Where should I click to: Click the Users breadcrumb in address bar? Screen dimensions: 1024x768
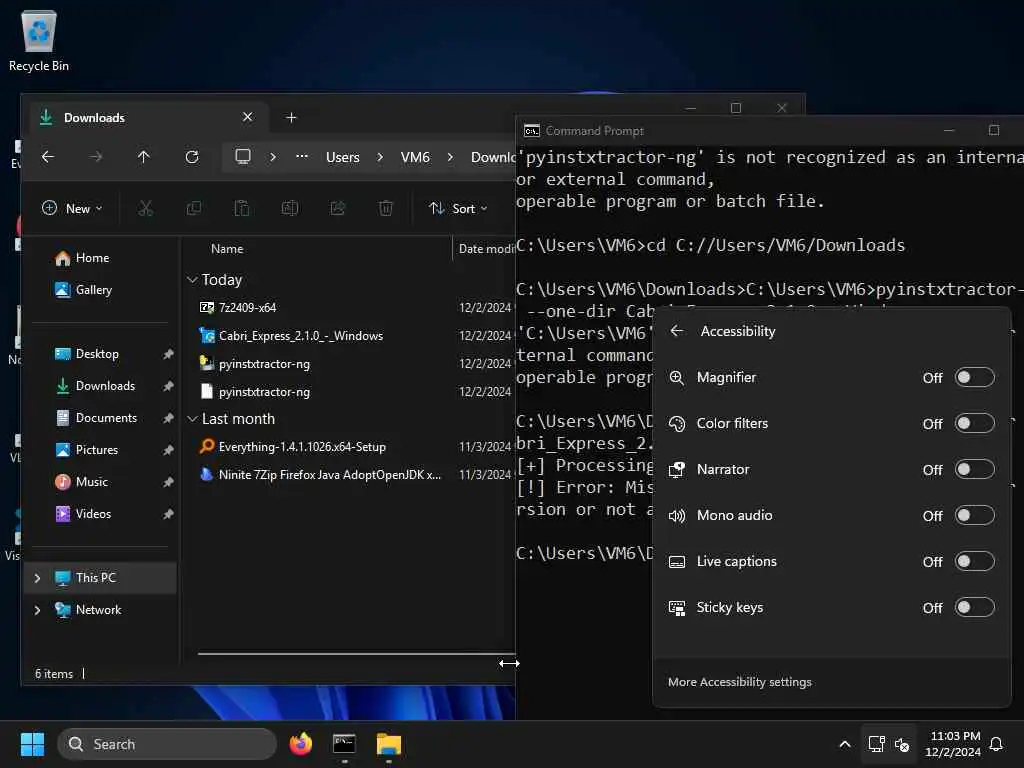[x=343, y=157]
